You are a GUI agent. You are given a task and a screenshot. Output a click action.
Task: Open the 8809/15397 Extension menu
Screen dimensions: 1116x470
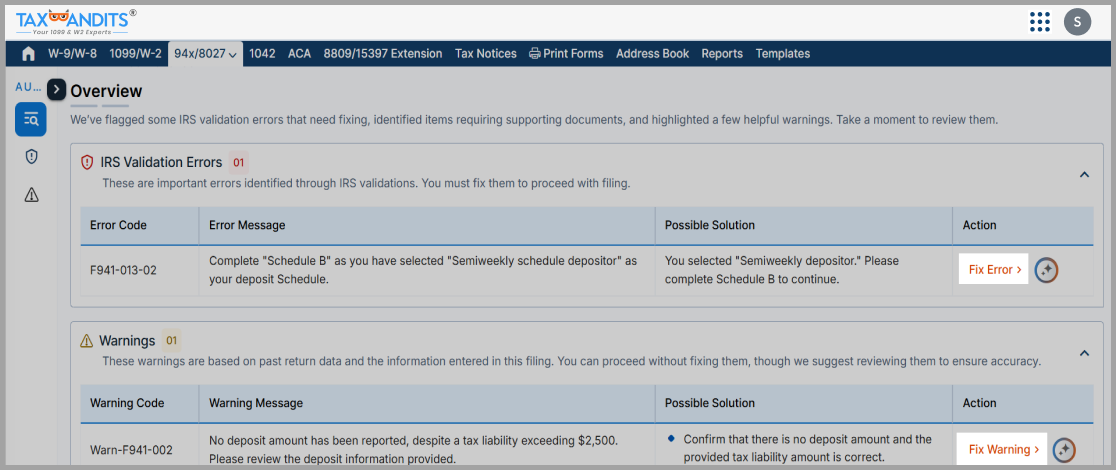pyautogui.click(x=382, y=54)
